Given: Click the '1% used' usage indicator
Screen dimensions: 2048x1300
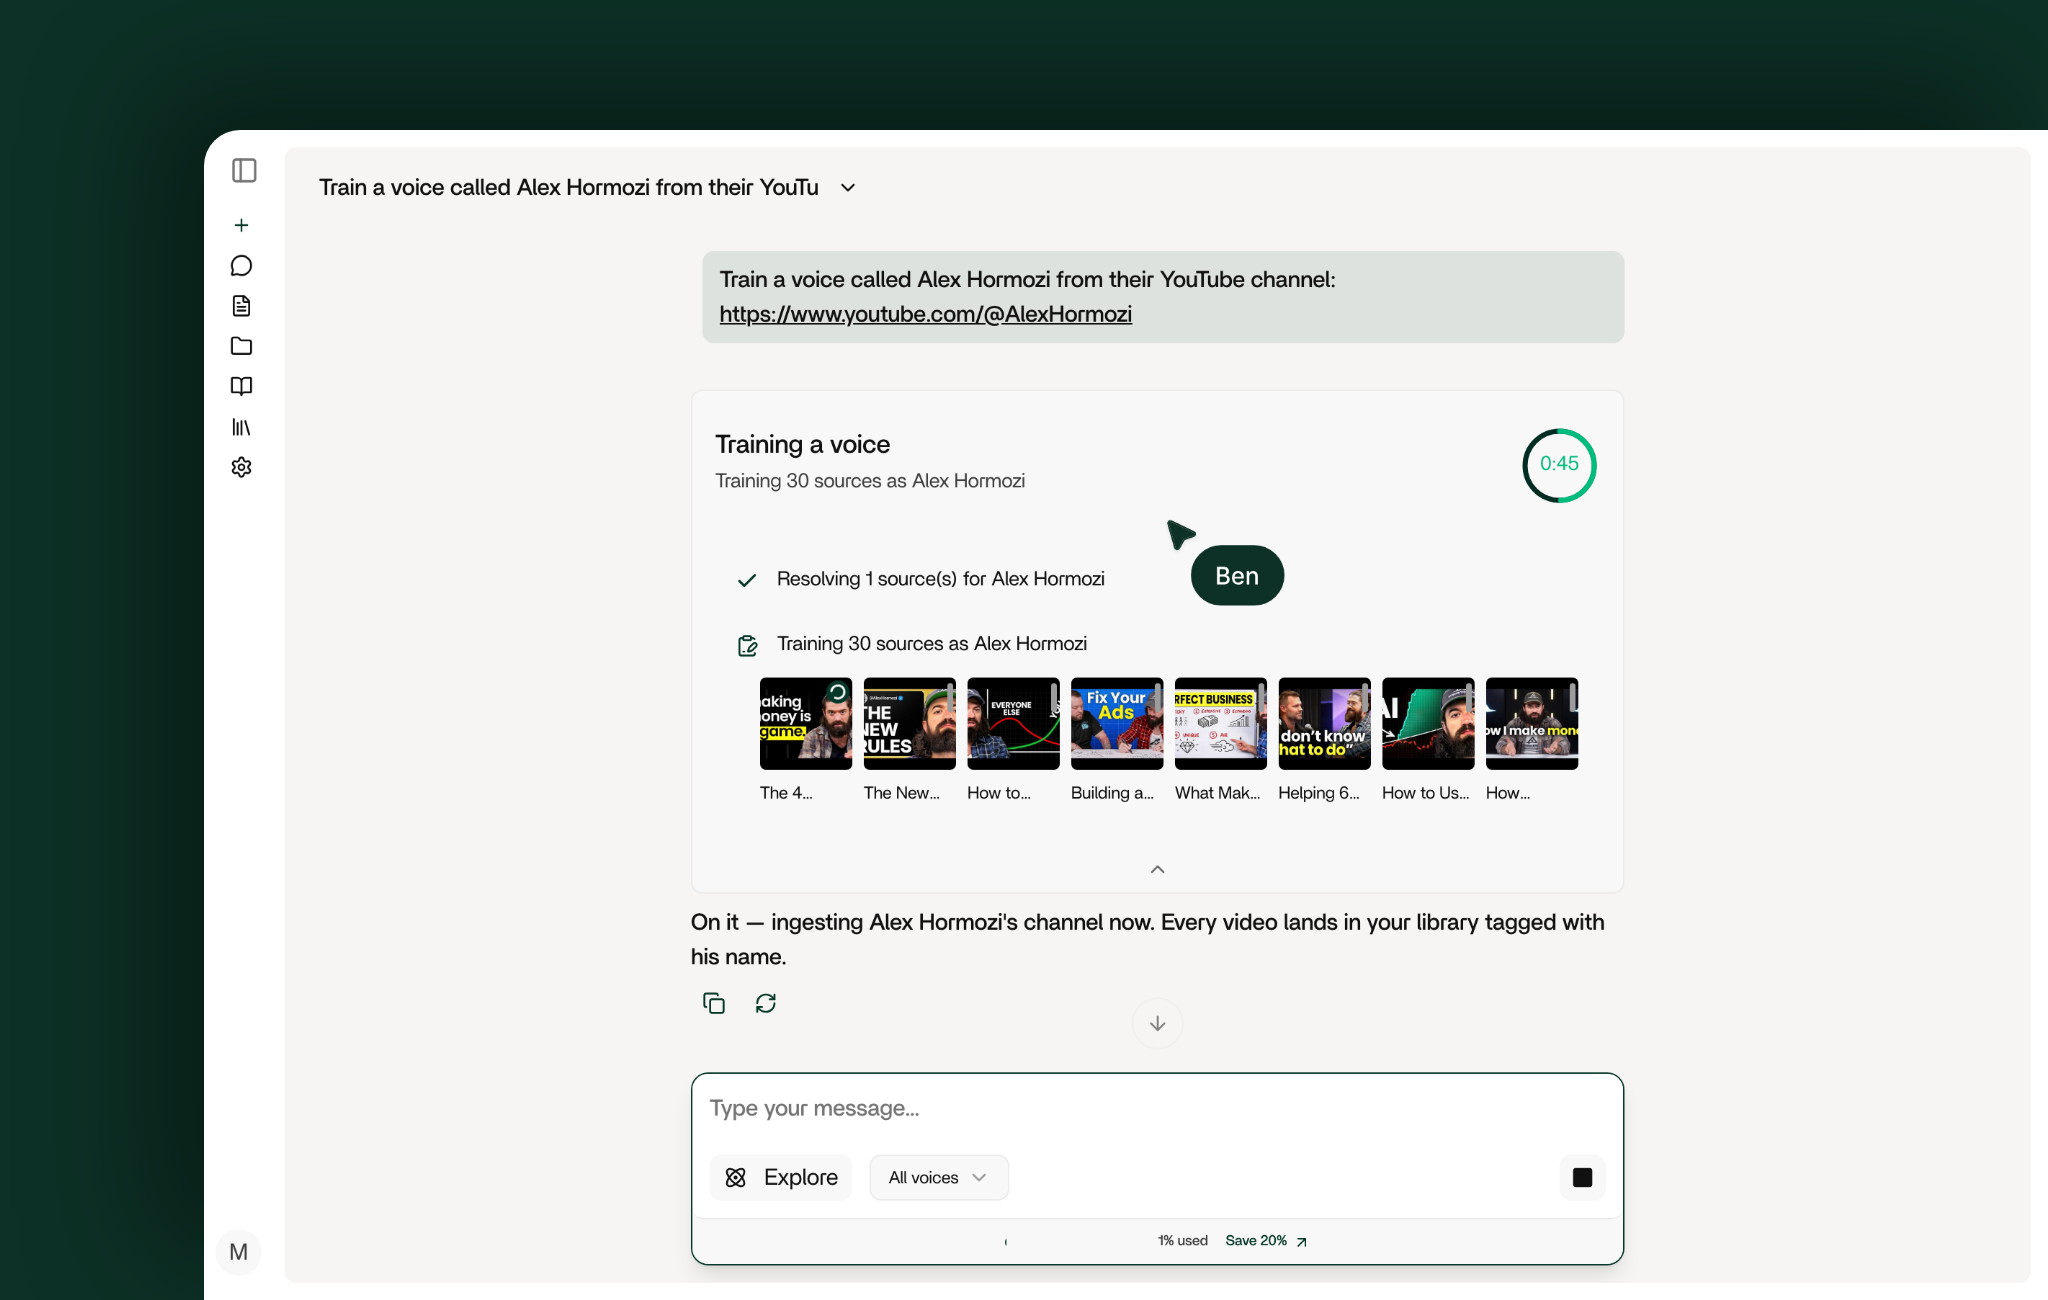Looking at the screenshot, I should click(x=1183, y=1241).
